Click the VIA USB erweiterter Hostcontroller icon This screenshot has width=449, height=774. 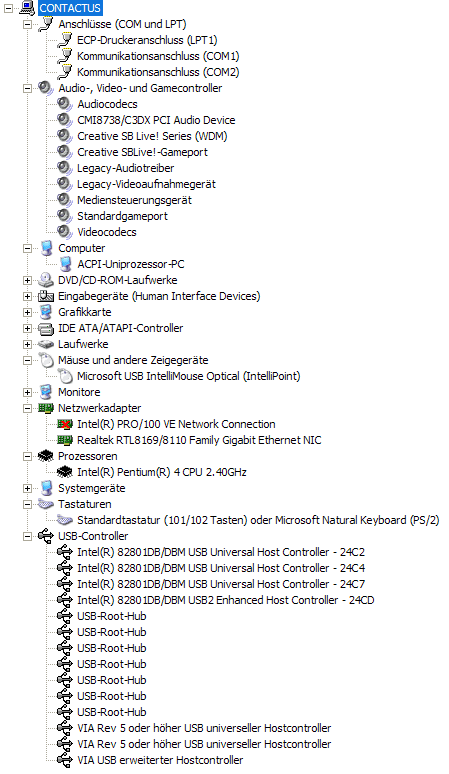(x=65, y=760)
